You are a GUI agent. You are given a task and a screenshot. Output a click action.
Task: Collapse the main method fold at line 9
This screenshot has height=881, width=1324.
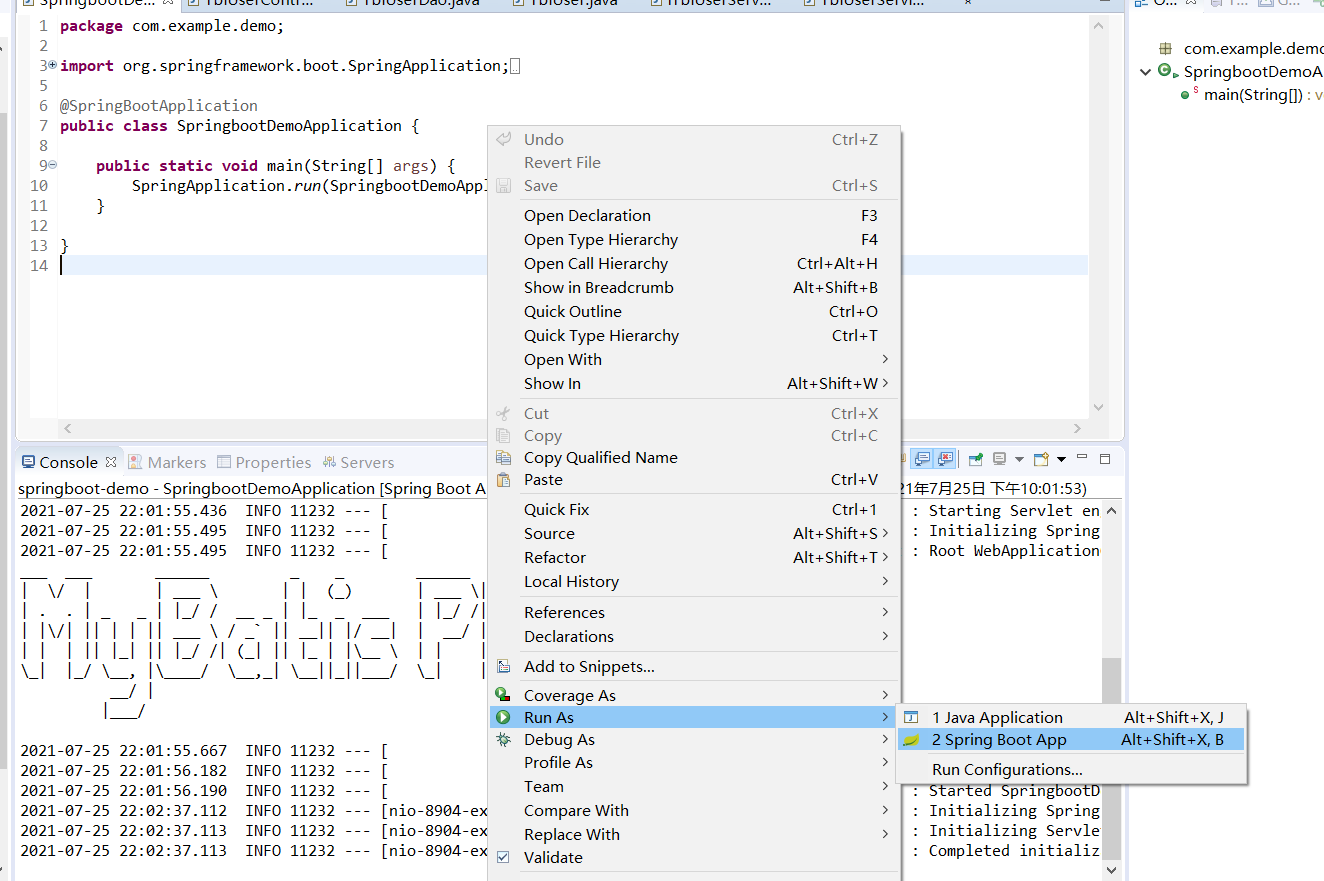[x=52, y=165]
